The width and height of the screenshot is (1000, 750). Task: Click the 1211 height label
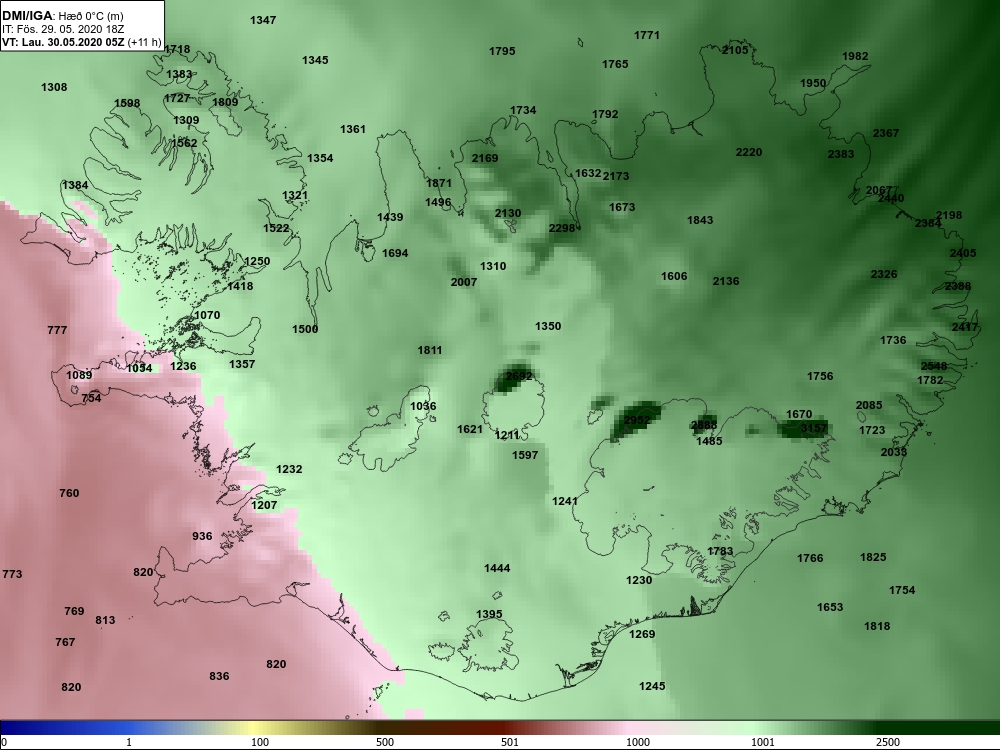[x=507, y=436]
